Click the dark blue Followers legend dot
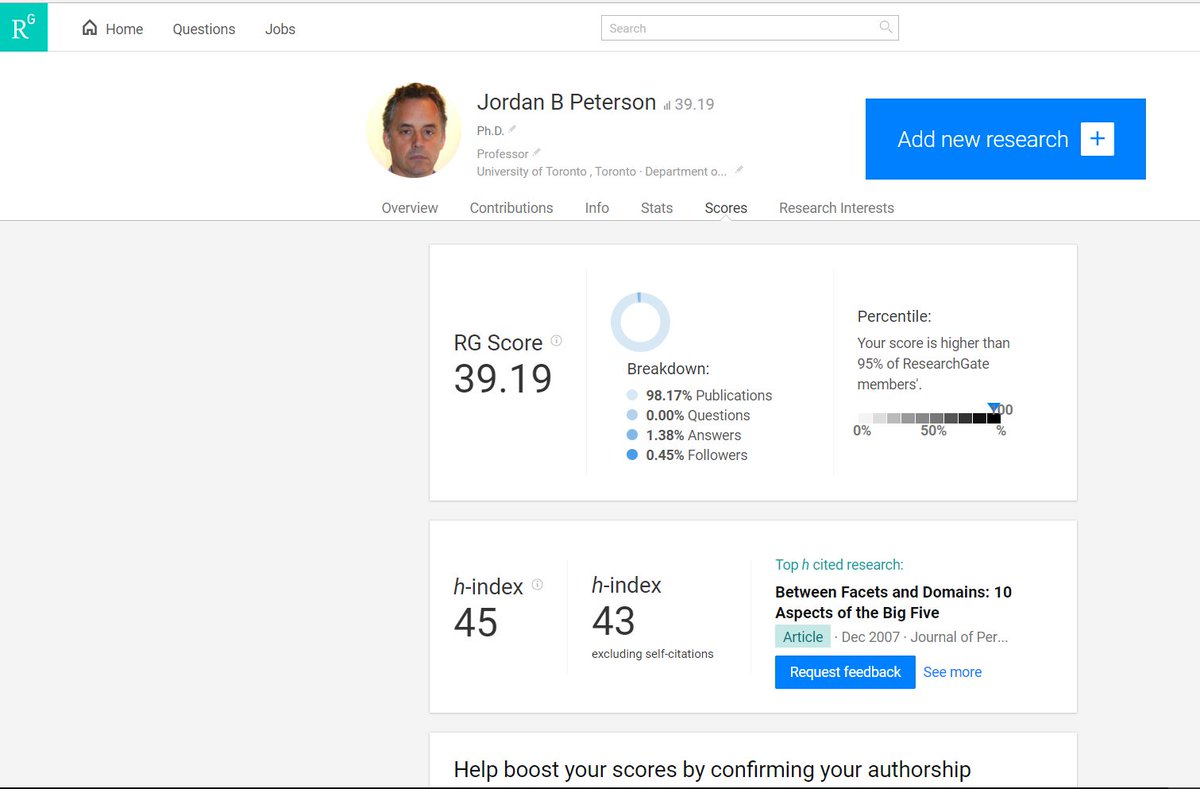The width and height of the screenshot is (1200, 789). 632,455
